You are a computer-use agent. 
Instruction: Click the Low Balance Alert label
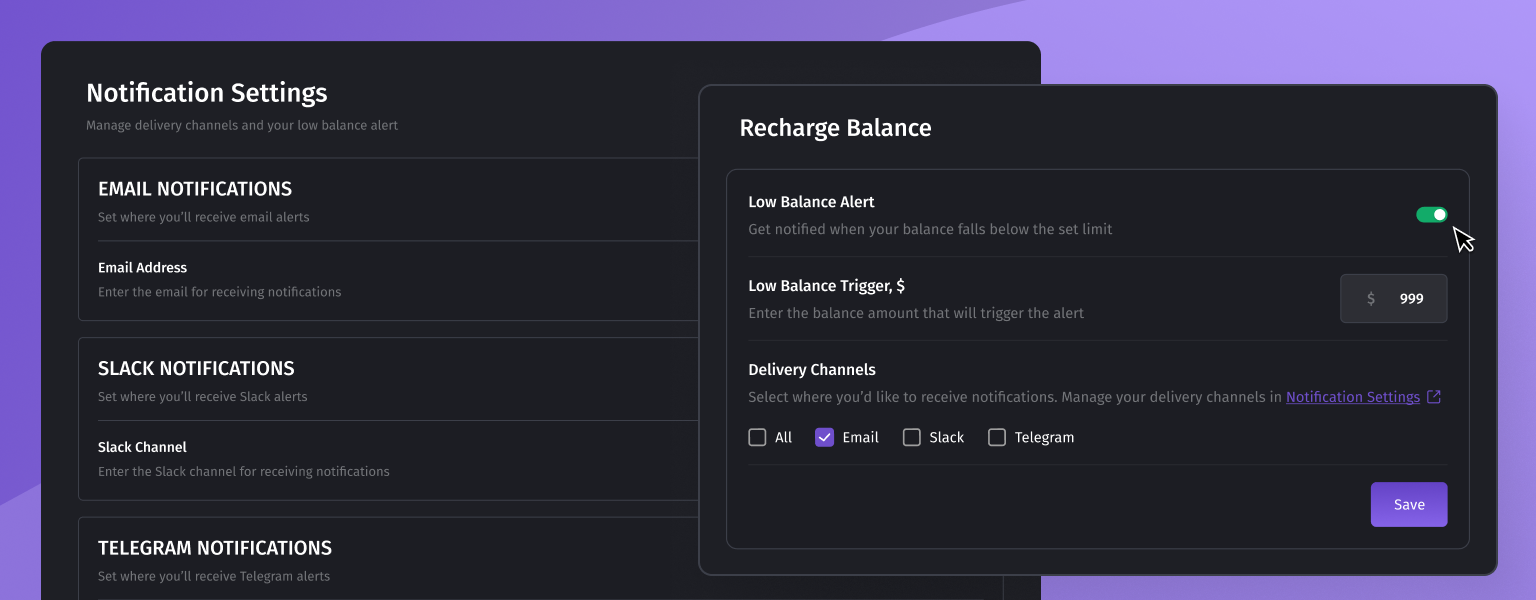tap(811, 202)
